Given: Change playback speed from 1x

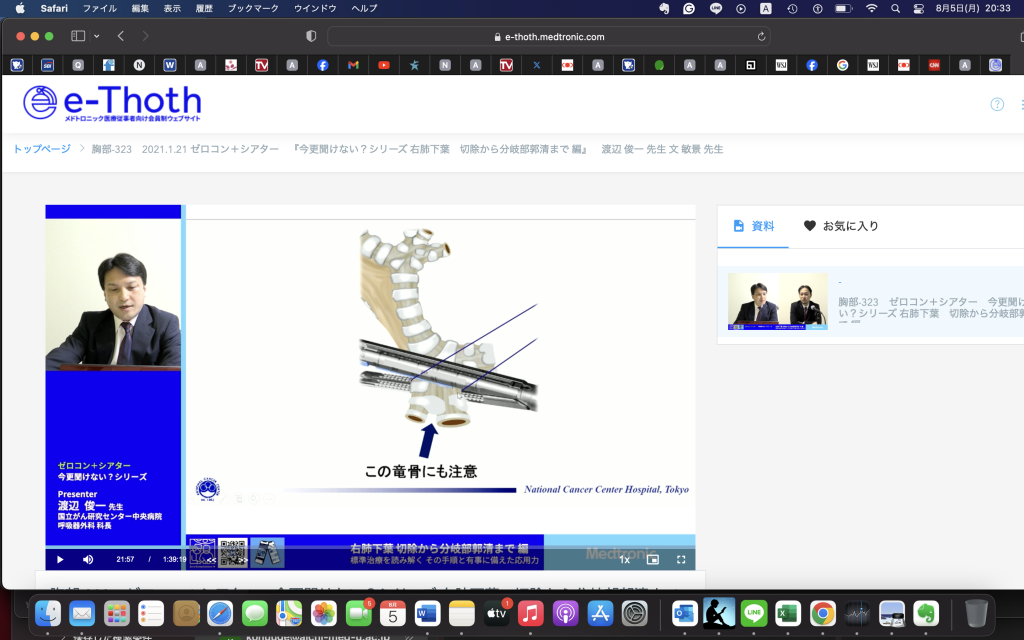Looking at the screenshot, I should tap(625, 559).
